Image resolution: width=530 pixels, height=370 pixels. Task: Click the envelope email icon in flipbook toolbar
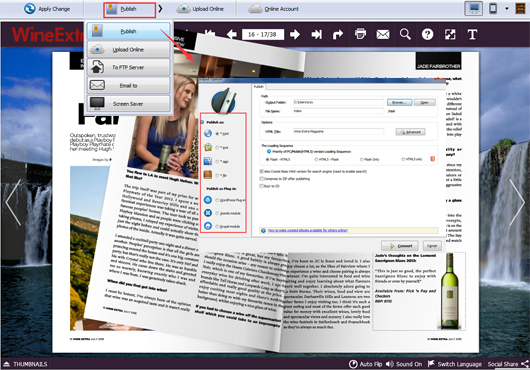383,34
